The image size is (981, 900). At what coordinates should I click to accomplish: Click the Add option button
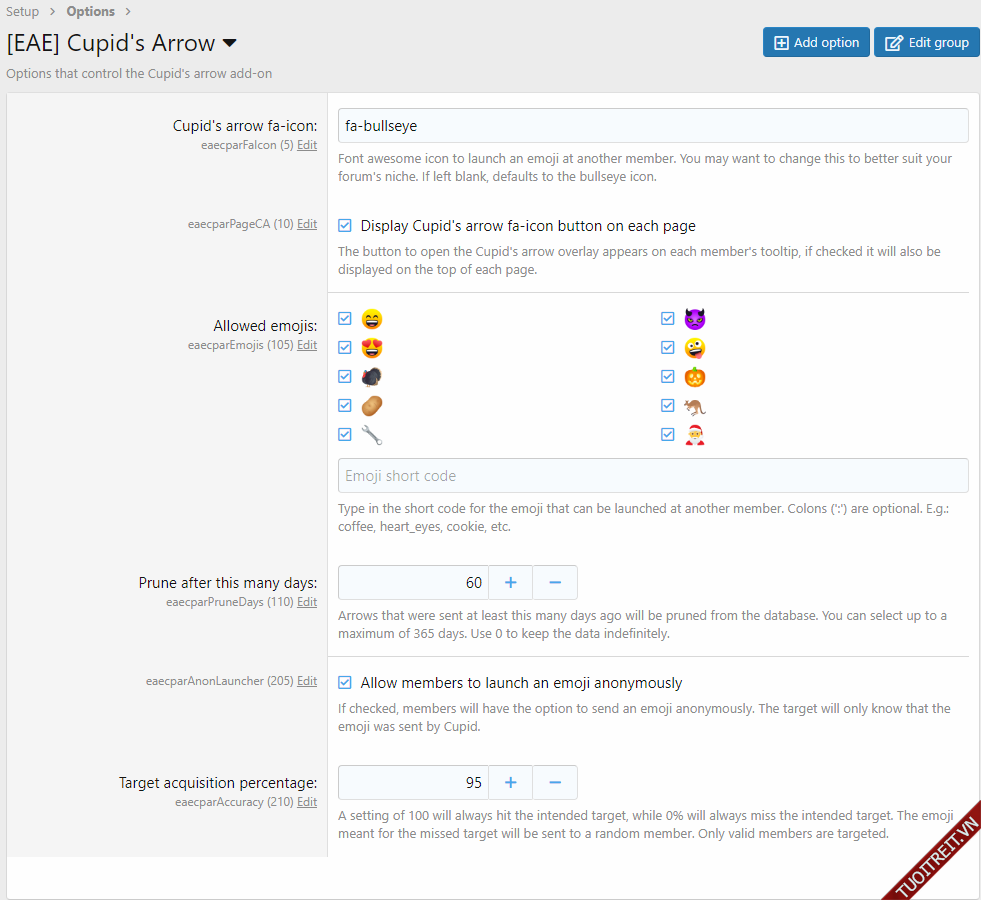pos(816,42)
